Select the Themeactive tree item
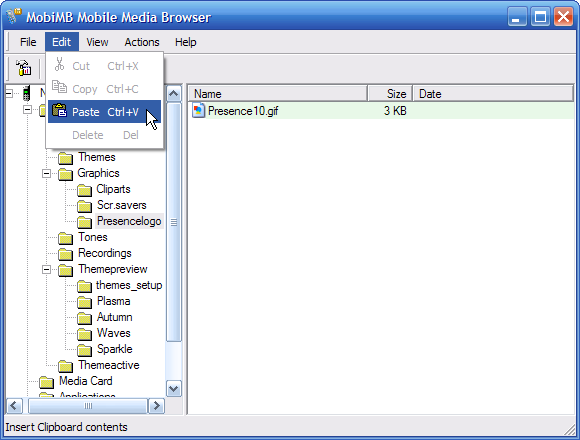 click(x=109, y=365)
